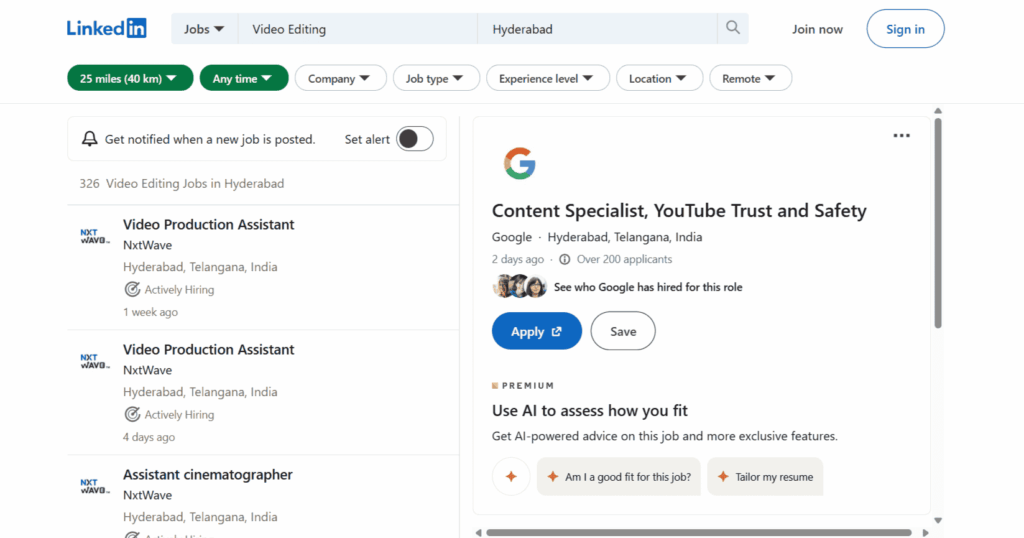Open the Experience level filter
Viewport: 1024px width, 538px height.
coord(547,78)
